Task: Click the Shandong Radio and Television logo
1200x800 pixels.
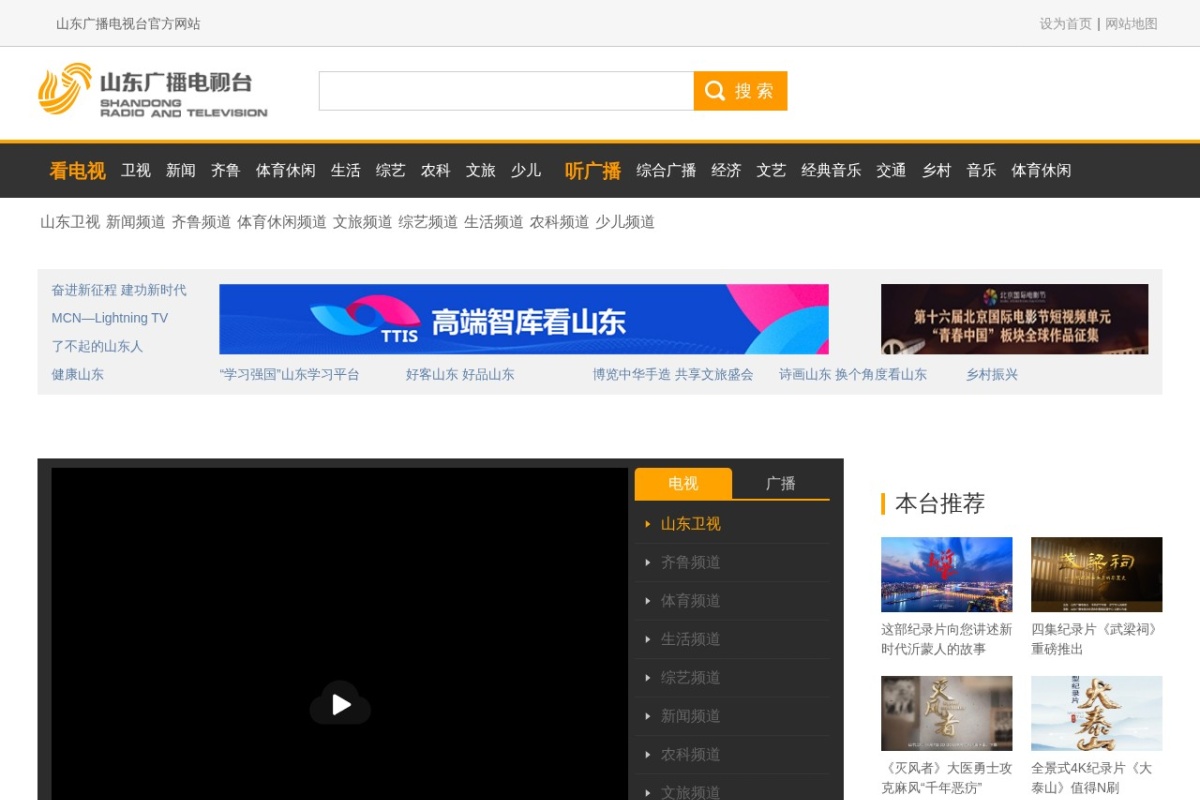Action: (153, 91)
